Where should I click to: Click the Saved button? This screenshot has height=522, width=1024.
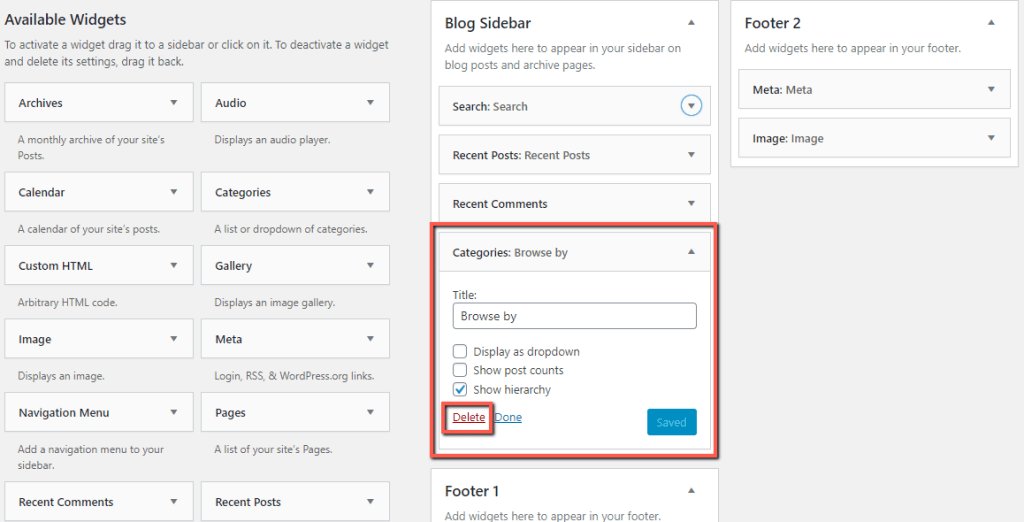point(671,422)
